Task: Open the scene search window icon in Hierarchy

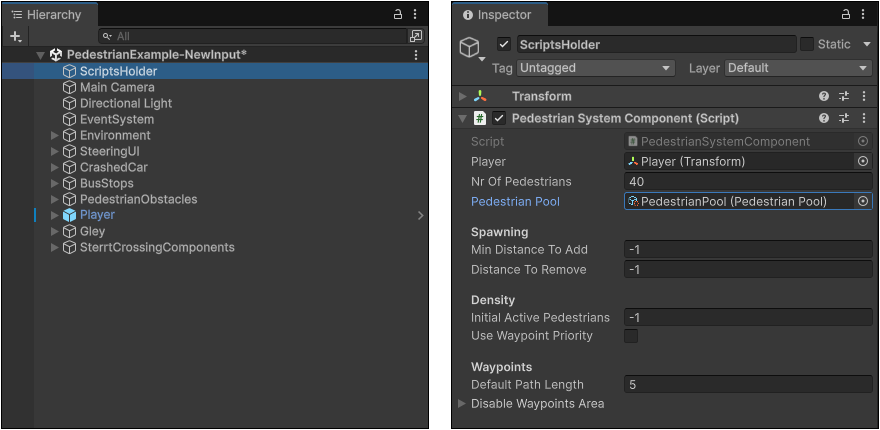Action: point(416,36)
